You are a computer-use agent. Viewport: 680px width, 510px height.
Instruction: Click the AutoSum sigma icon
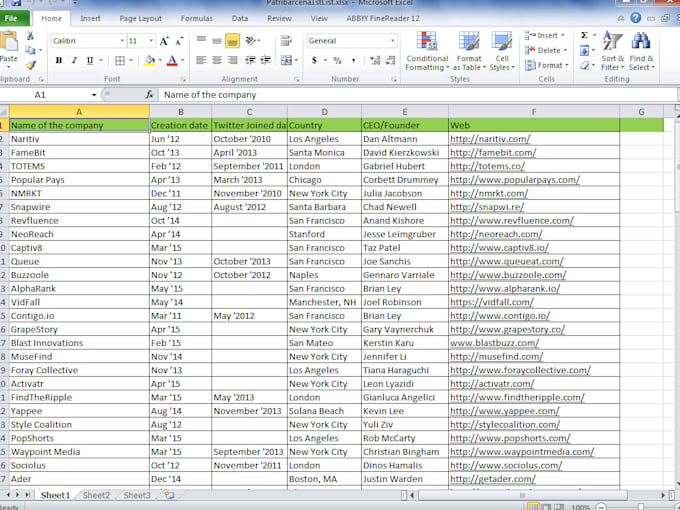(x=584, y=35)
